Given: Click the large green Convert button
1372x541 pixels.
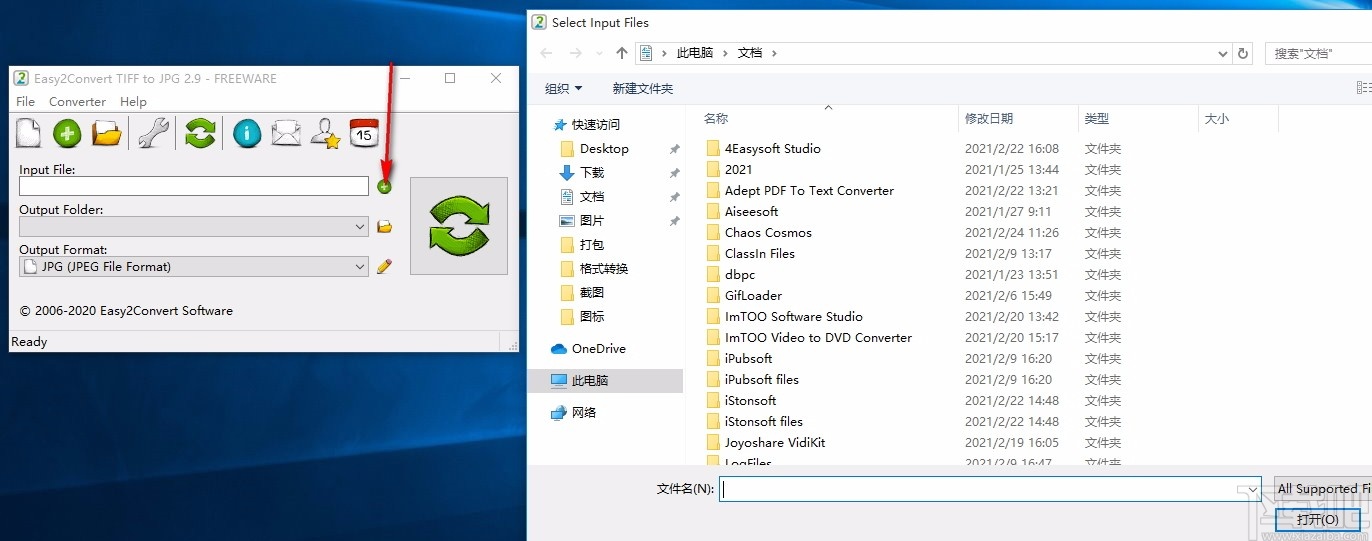Looking at the screenshot, I should pos(459,226).
